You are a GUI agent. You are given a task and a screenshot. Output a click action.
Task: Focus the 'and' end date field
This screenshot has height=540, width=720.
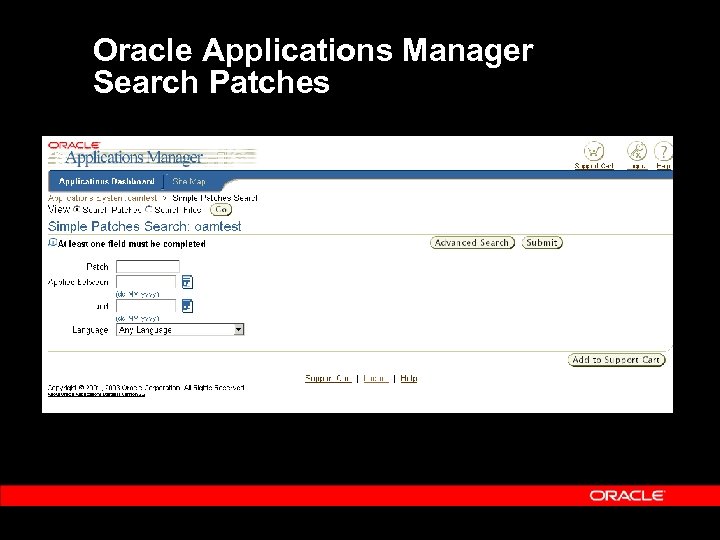point(146,306)
